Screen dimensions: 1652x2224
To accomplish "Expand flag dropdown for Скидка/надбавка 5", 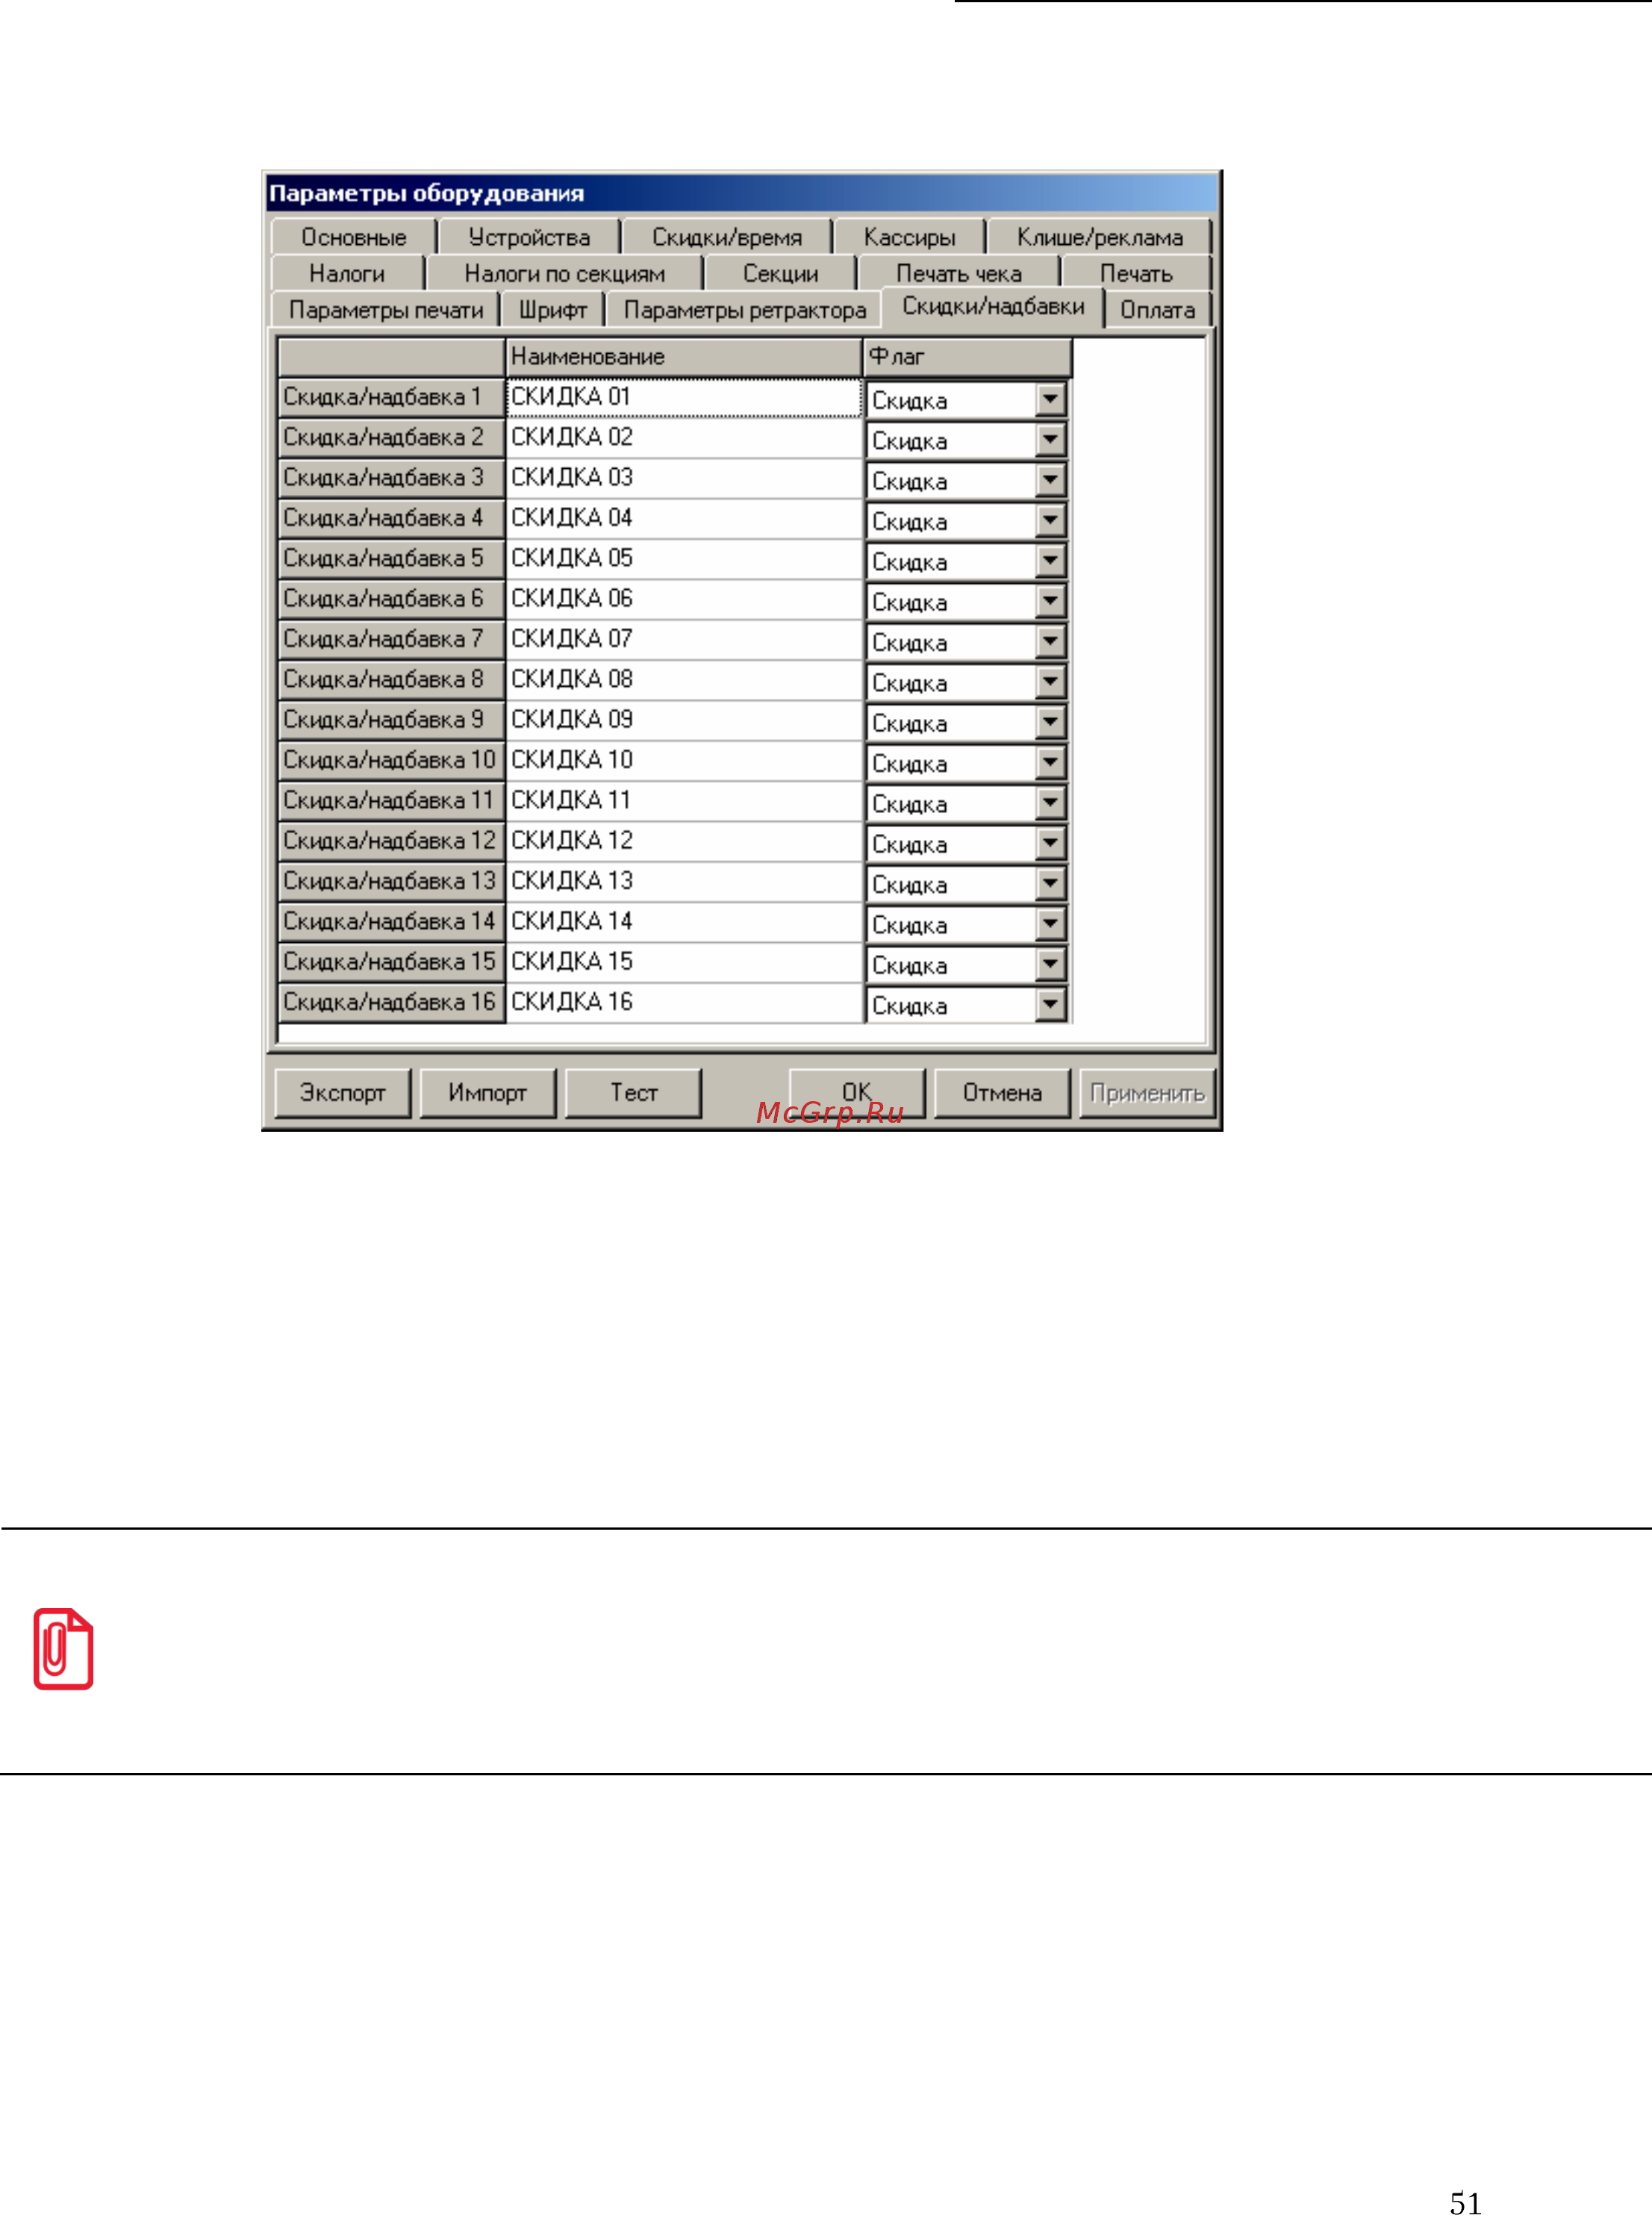I will 1050,561.
